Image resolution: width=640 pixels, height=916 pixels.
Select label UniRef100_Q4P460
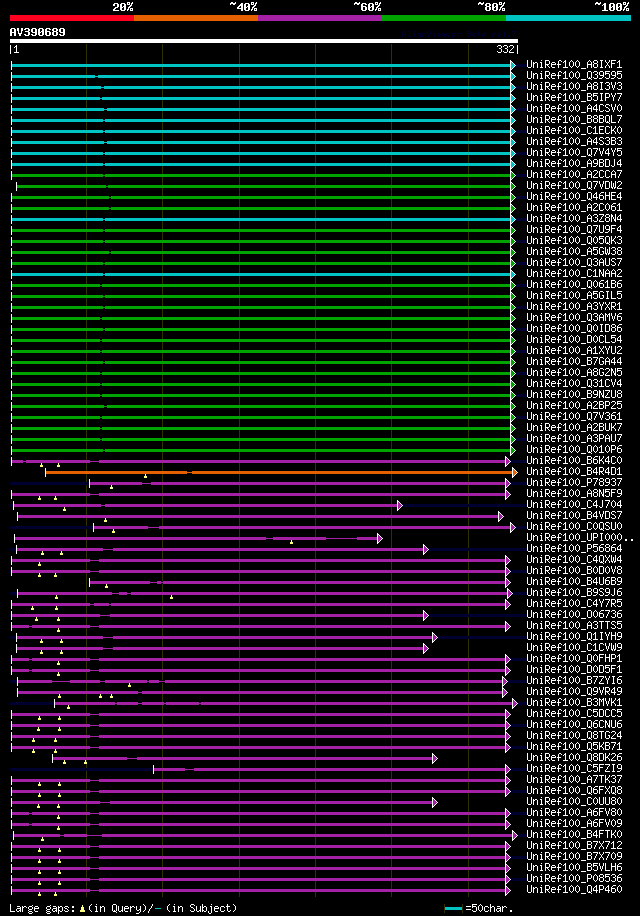(x=574, y=889)
